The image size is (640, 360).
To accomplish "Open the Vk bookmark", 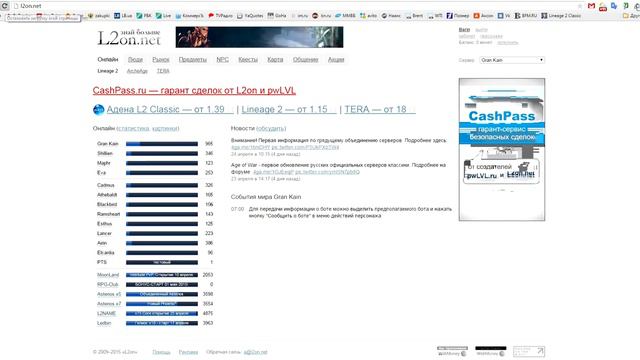I will [x=504, y=16].
